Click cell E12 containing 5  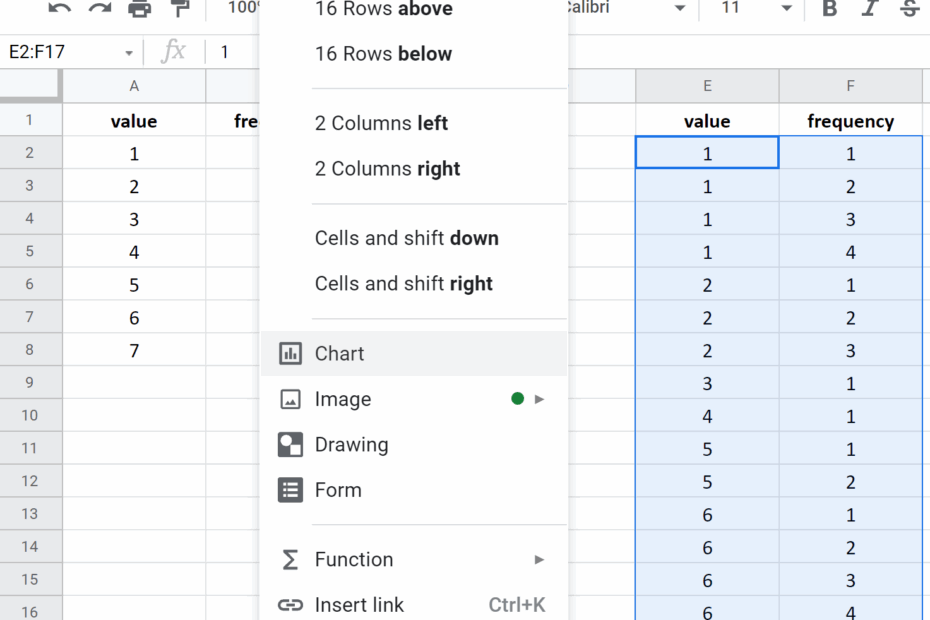[x=707, y=482]
